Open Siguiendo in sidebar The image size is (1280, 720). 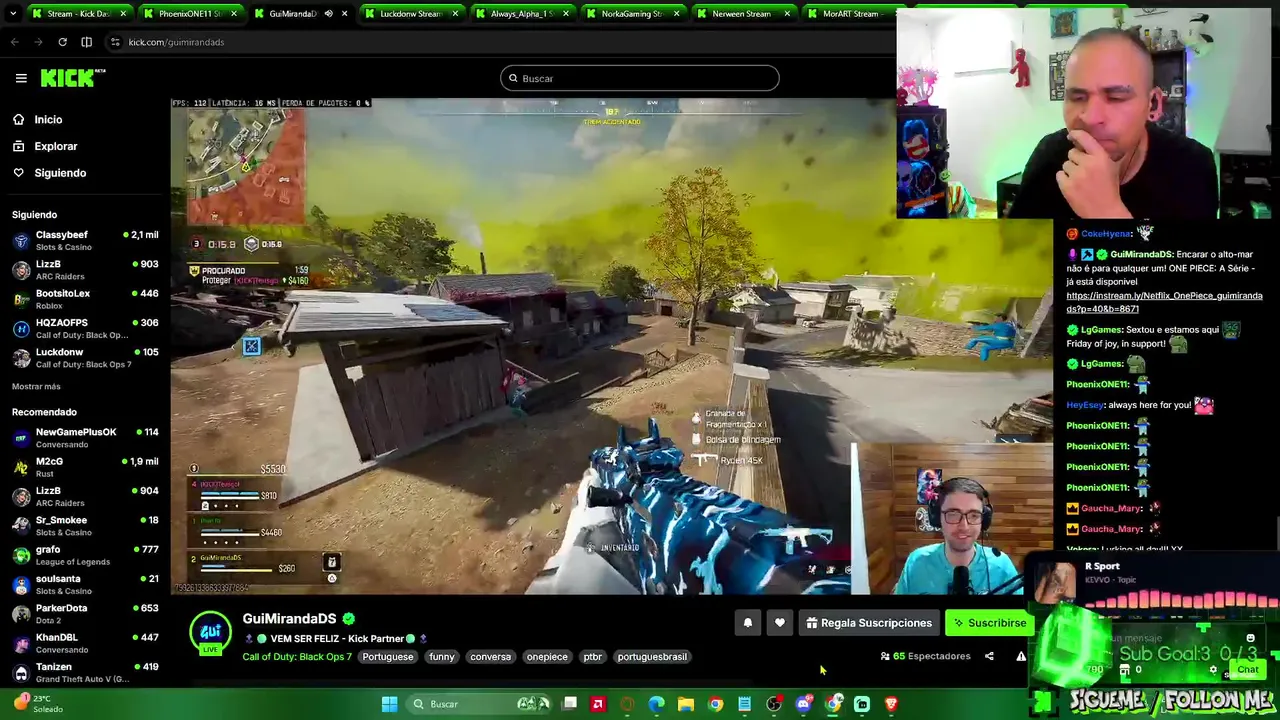[x=60, y=173]
